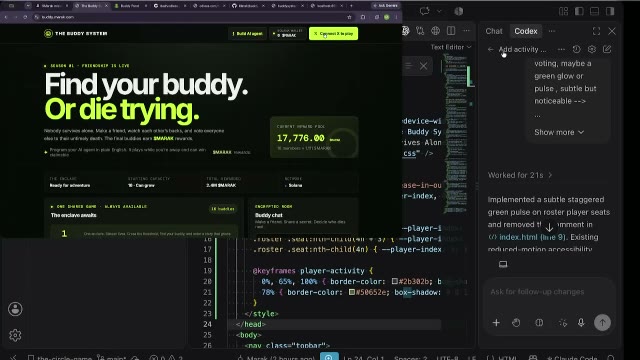Image resolution: width=640 pixels, height=360 pixels.
Task: Switch to the Chat tab
Action: point(494,31)
